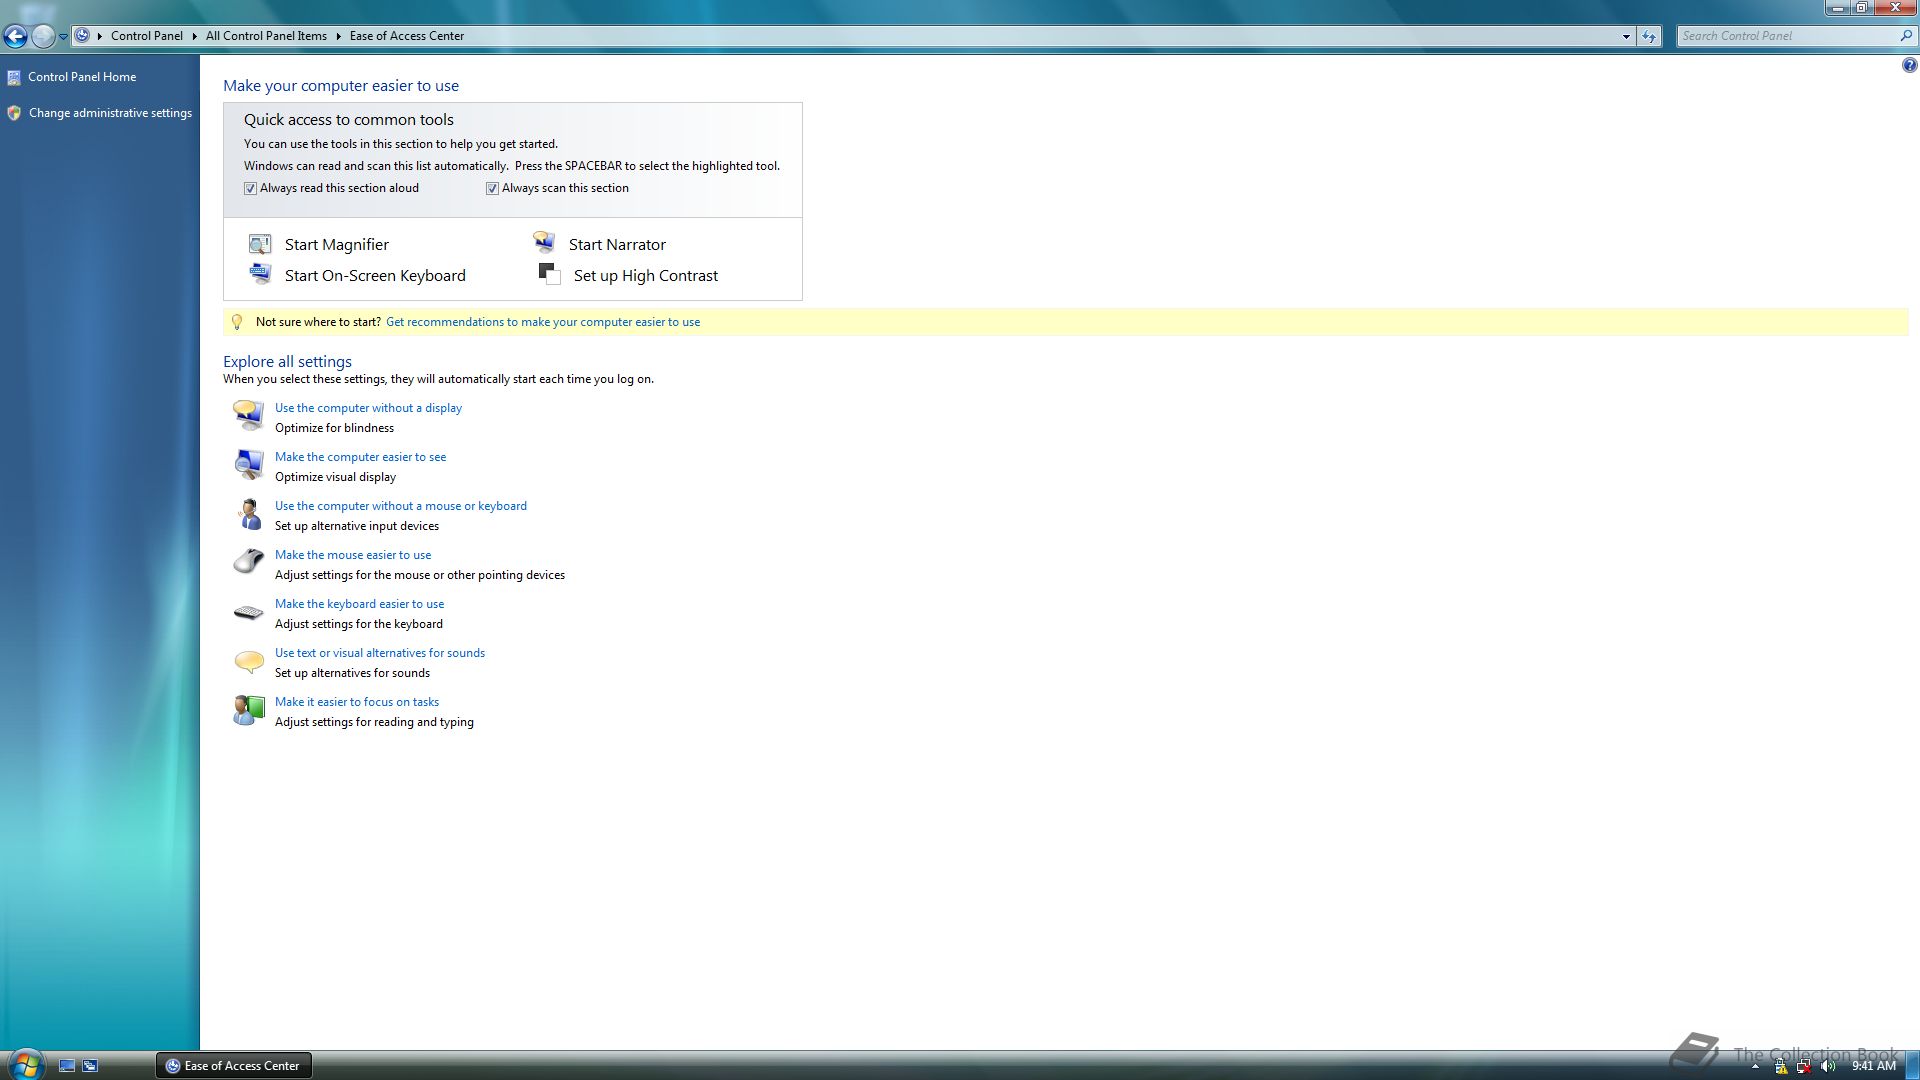
Task: Toggle Always read this section aloud
Action: [x=251, y=188]
